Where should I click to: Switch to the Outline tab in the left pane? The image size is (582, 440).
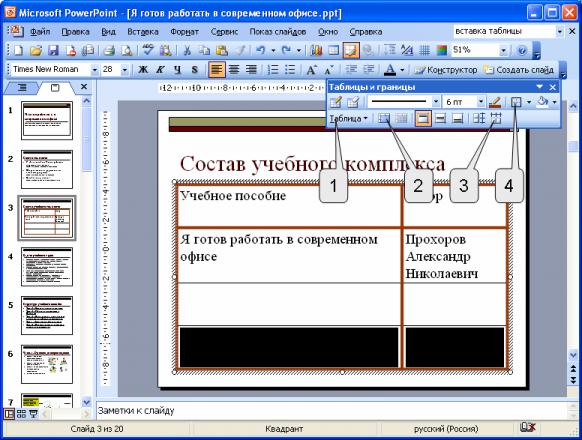[22, 88]
